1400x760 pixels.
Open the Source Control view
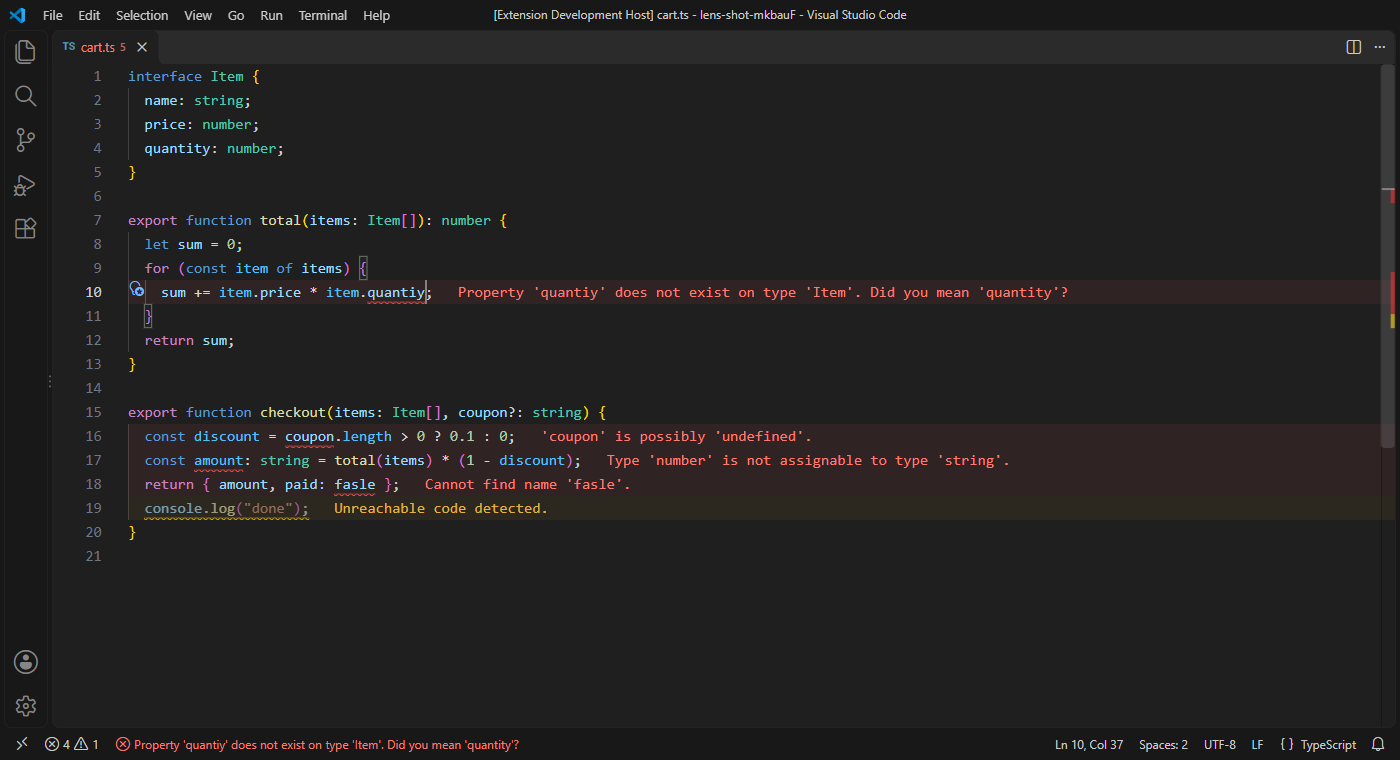pos(26,140)
